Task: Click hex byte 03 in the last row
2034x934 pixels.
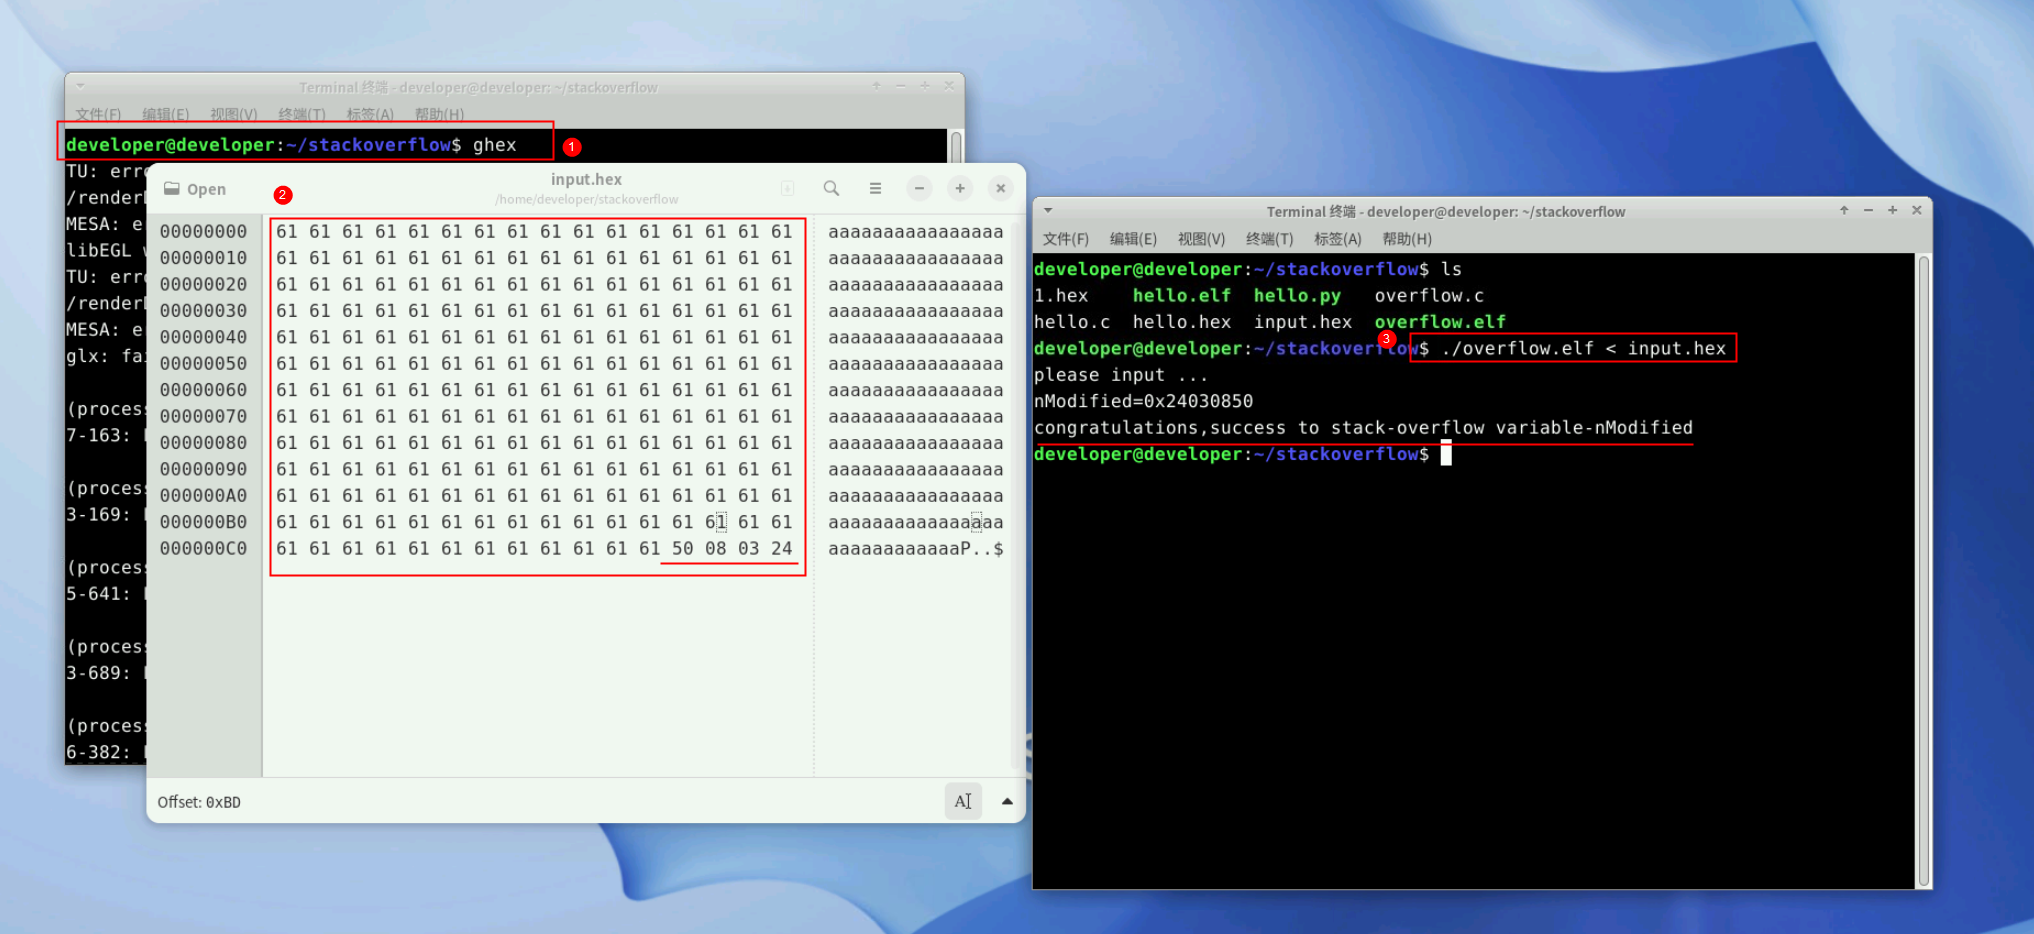Action: click(748, 548)
